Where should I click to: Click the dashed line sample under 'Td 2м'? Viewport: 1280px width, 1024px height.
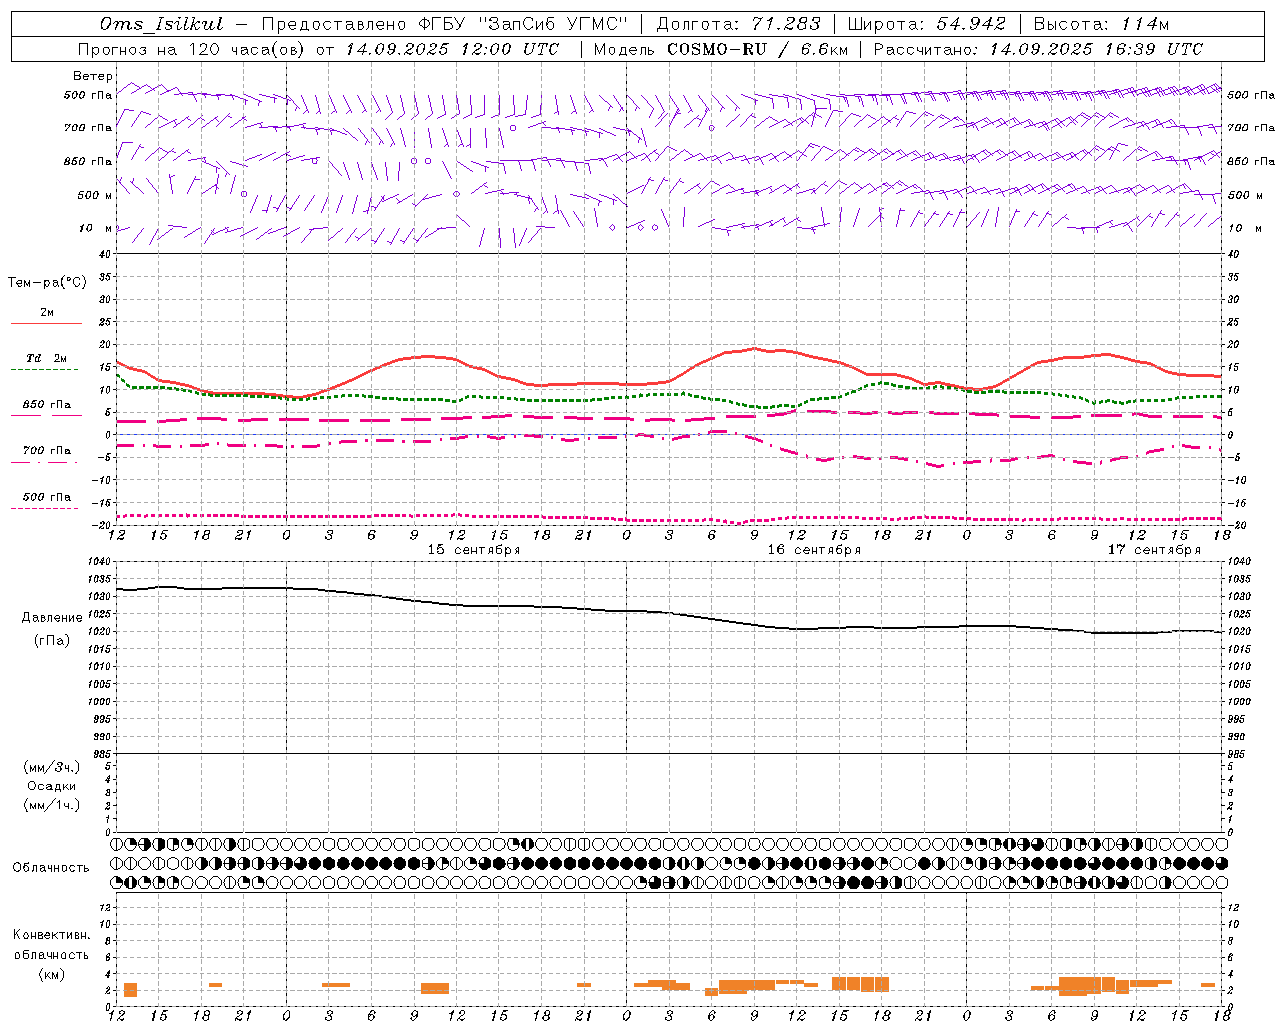coord(44,370)
